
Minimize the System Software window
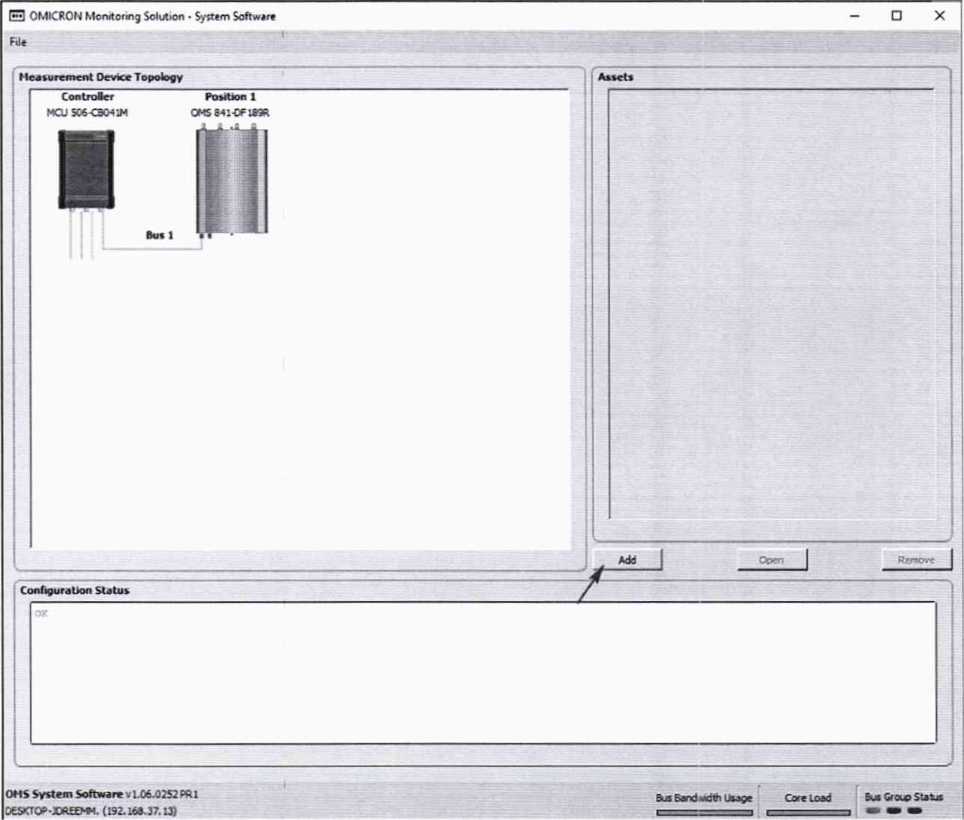[854, 16]
